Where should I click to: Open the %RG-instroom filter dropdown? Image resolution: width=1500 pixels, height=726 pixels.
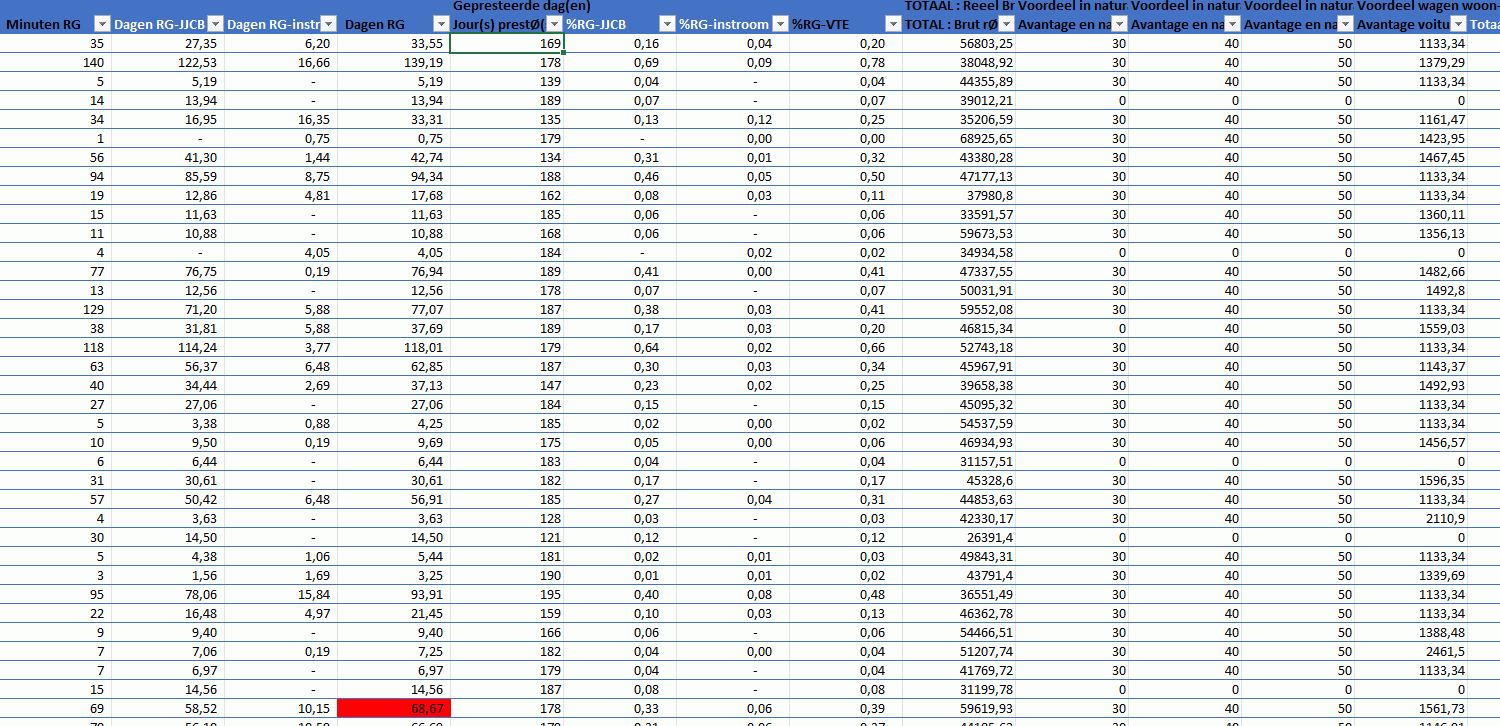781,24
